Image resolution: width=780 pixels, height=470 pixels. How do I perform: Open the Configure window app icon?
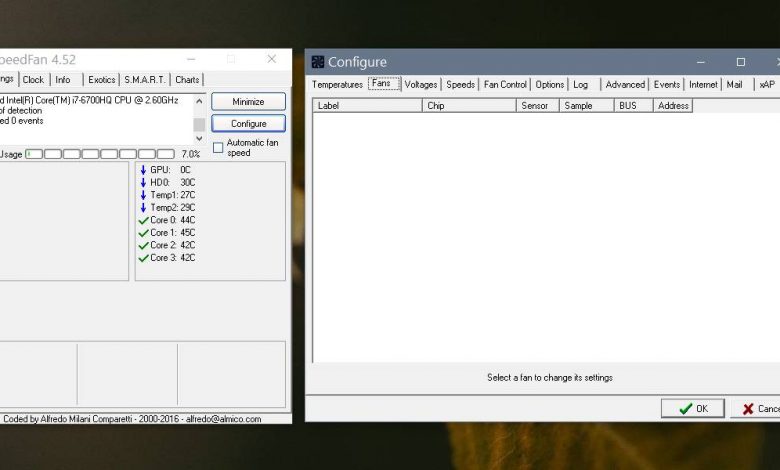click(x=317, y=62)
